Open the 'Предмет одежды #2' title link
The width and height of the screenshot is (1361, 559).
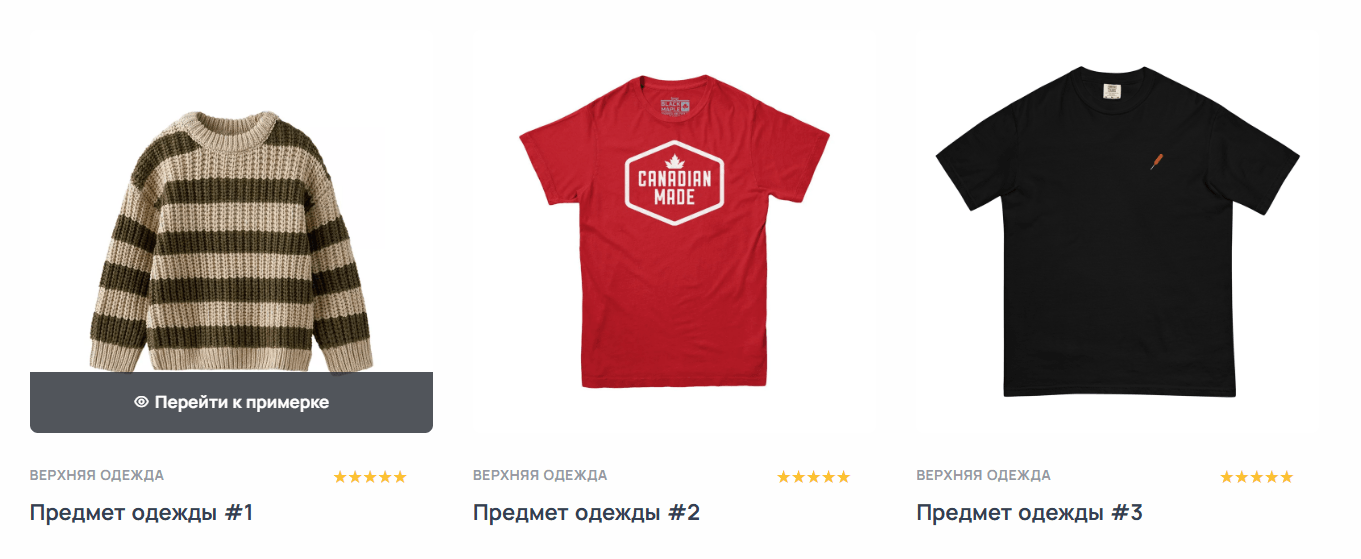[x=587, y=513]
